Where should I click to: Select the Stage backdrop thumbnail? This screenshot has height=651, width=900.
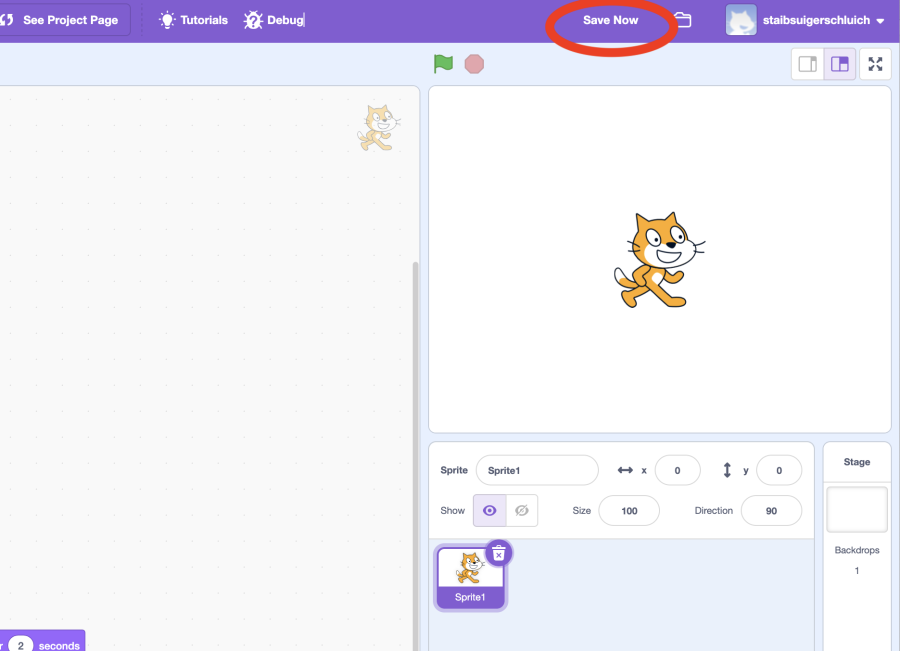[x=857, y=510]
